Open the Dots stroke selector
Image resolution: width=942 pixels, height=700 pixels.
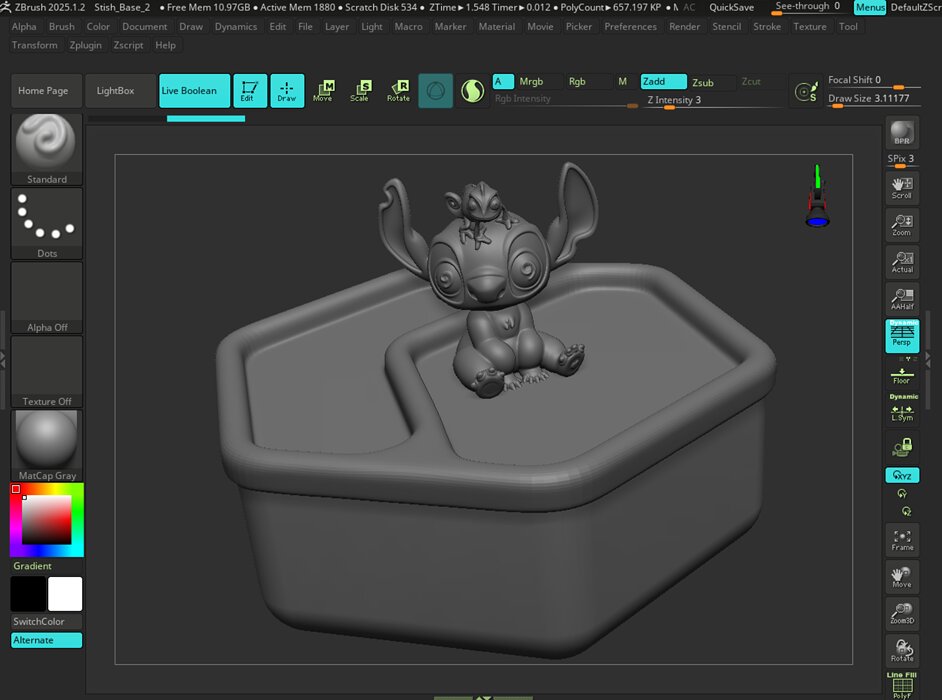click(46, 224)
